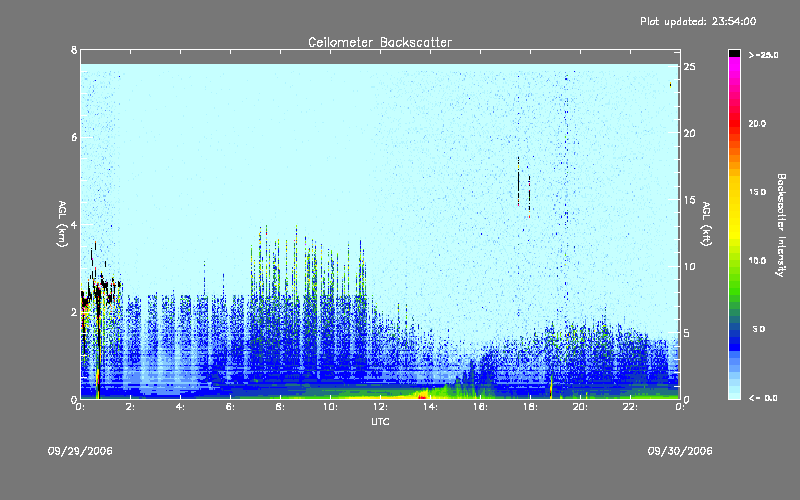Click the 5 tick on the kft axis
Image resolution: width=800 pixels, height=500 pixels.
pos(687,333)
